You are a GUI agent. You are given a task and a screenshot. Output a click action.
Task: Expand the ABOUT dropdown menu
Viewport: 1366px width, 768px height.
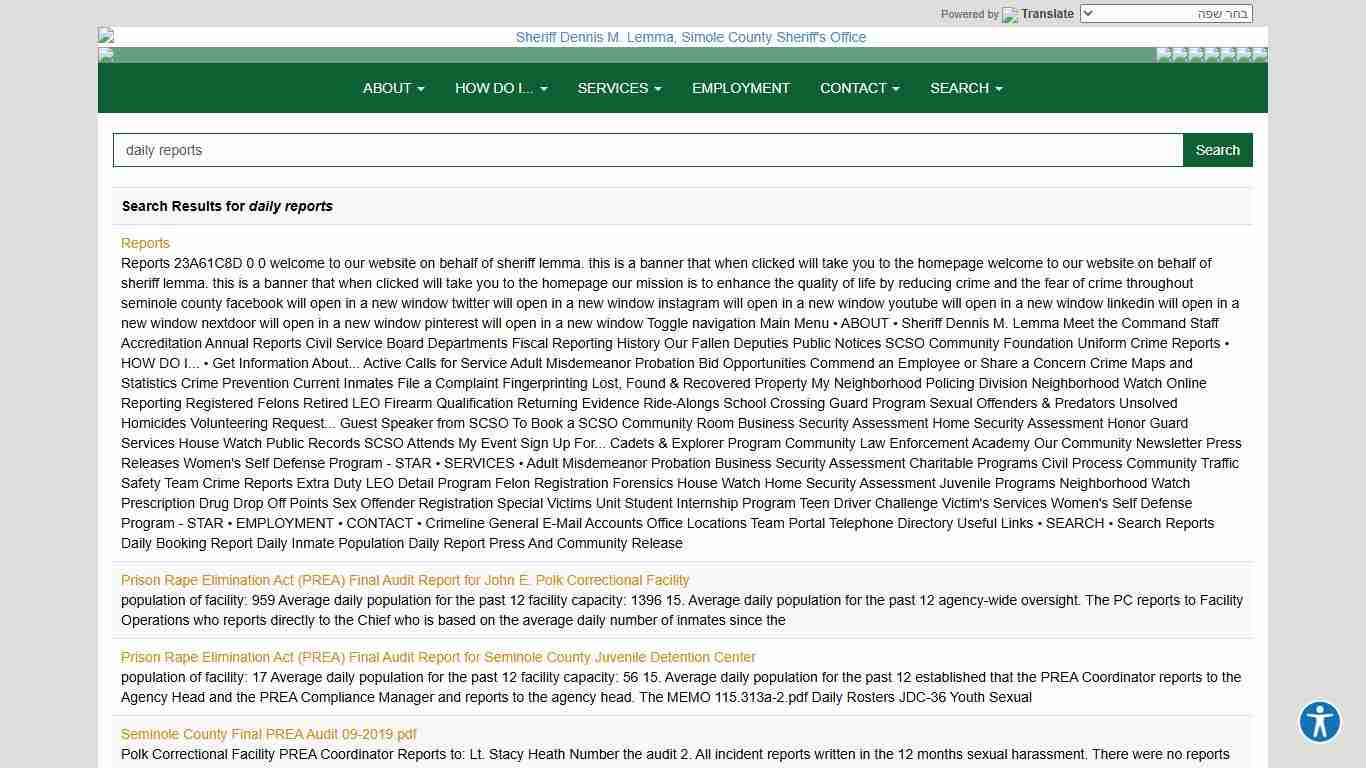tap(393, 88)
